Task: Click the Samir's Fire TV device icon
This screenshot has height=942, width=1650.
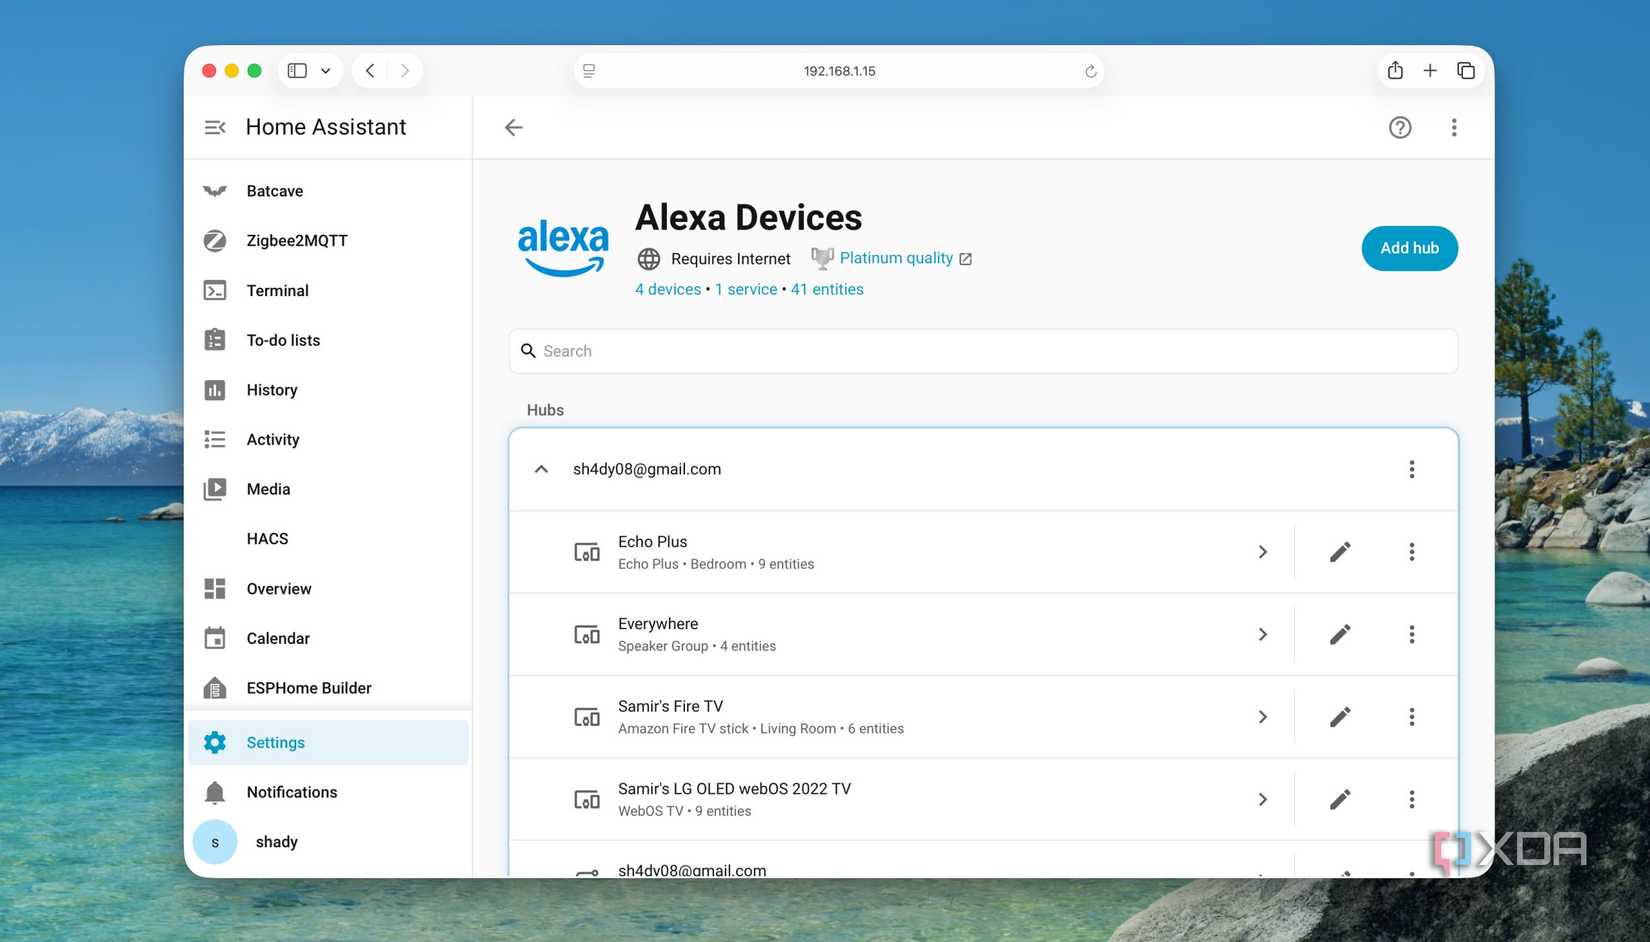Action: (587, 717)
